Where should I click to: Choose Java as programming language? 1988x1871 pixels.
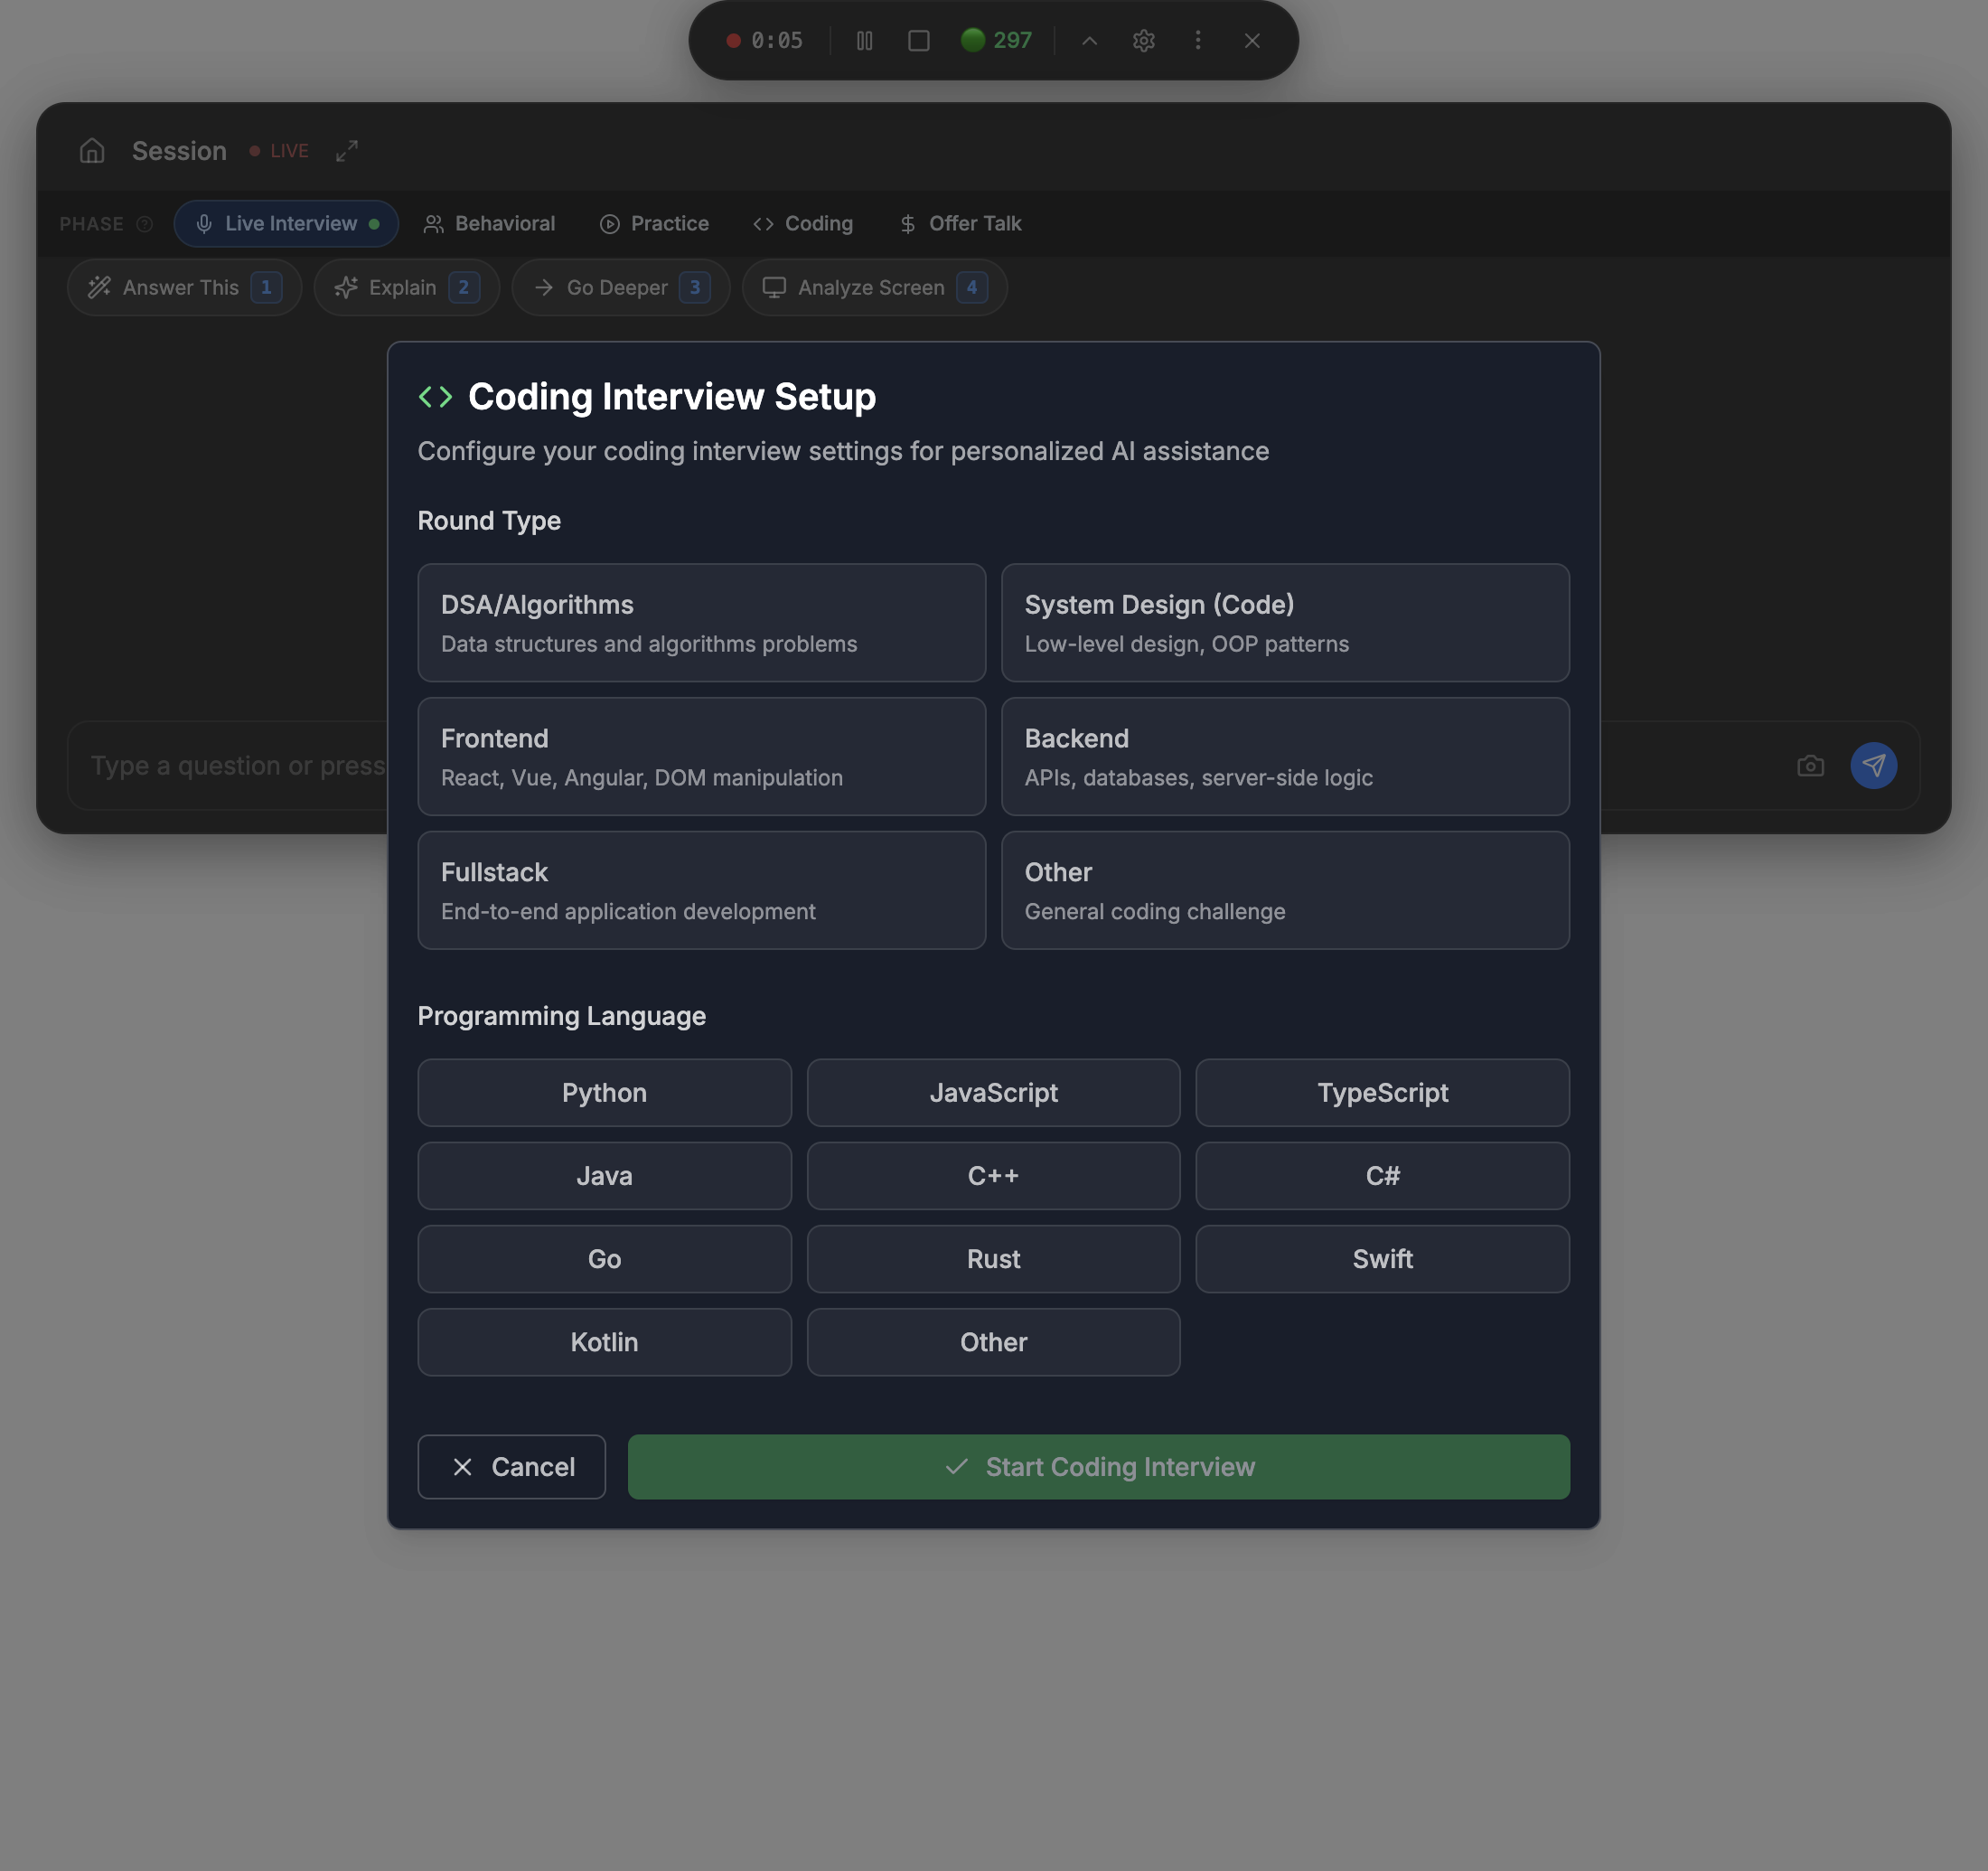tap(605, 1176)
